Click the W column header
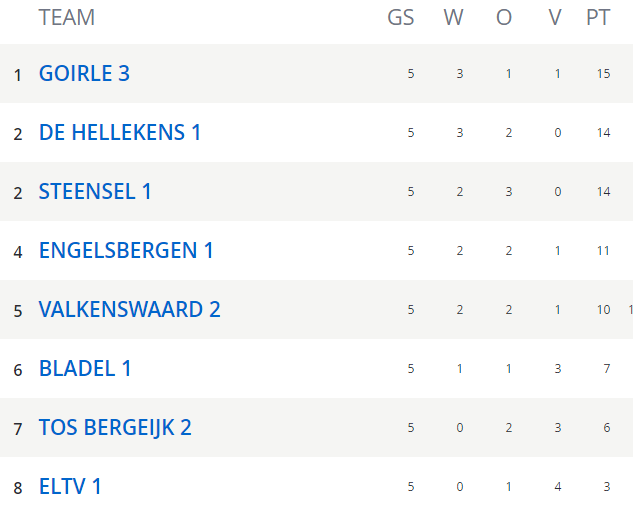 tap(453, 18)
